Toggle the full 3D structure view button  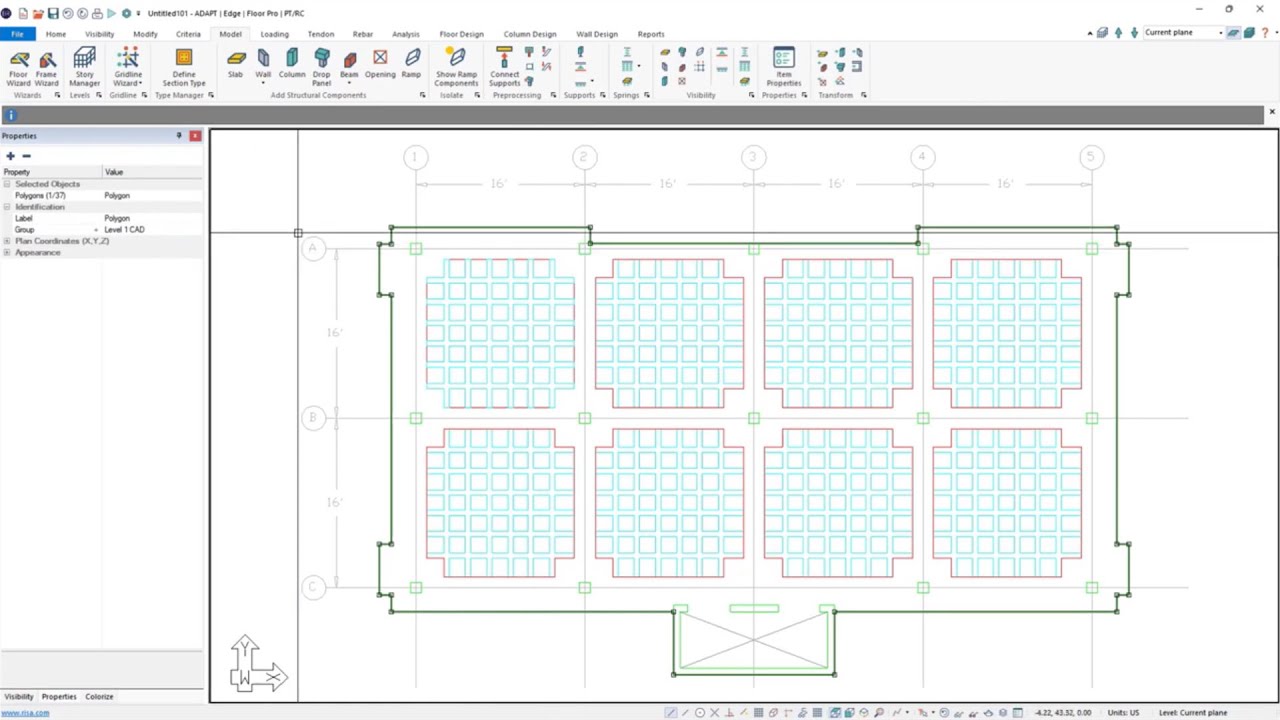coord(1249,33)
